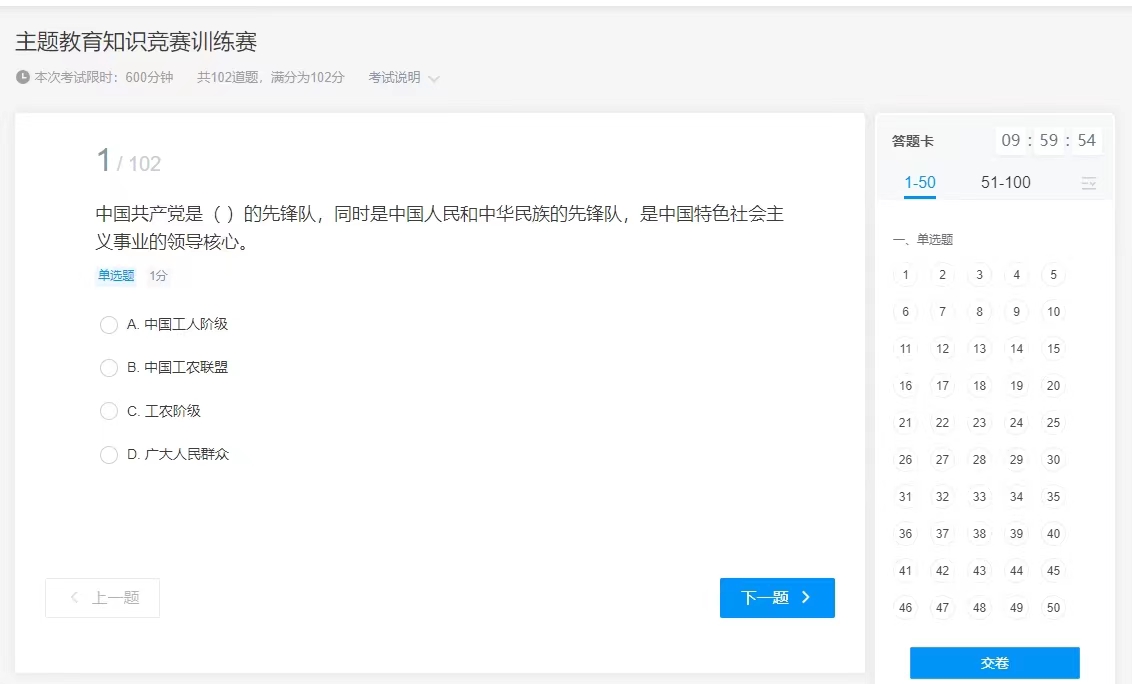Screen dimensions: 1132x684
Task: Navigate to question 45 number
Action: [x=1053, y=571]
